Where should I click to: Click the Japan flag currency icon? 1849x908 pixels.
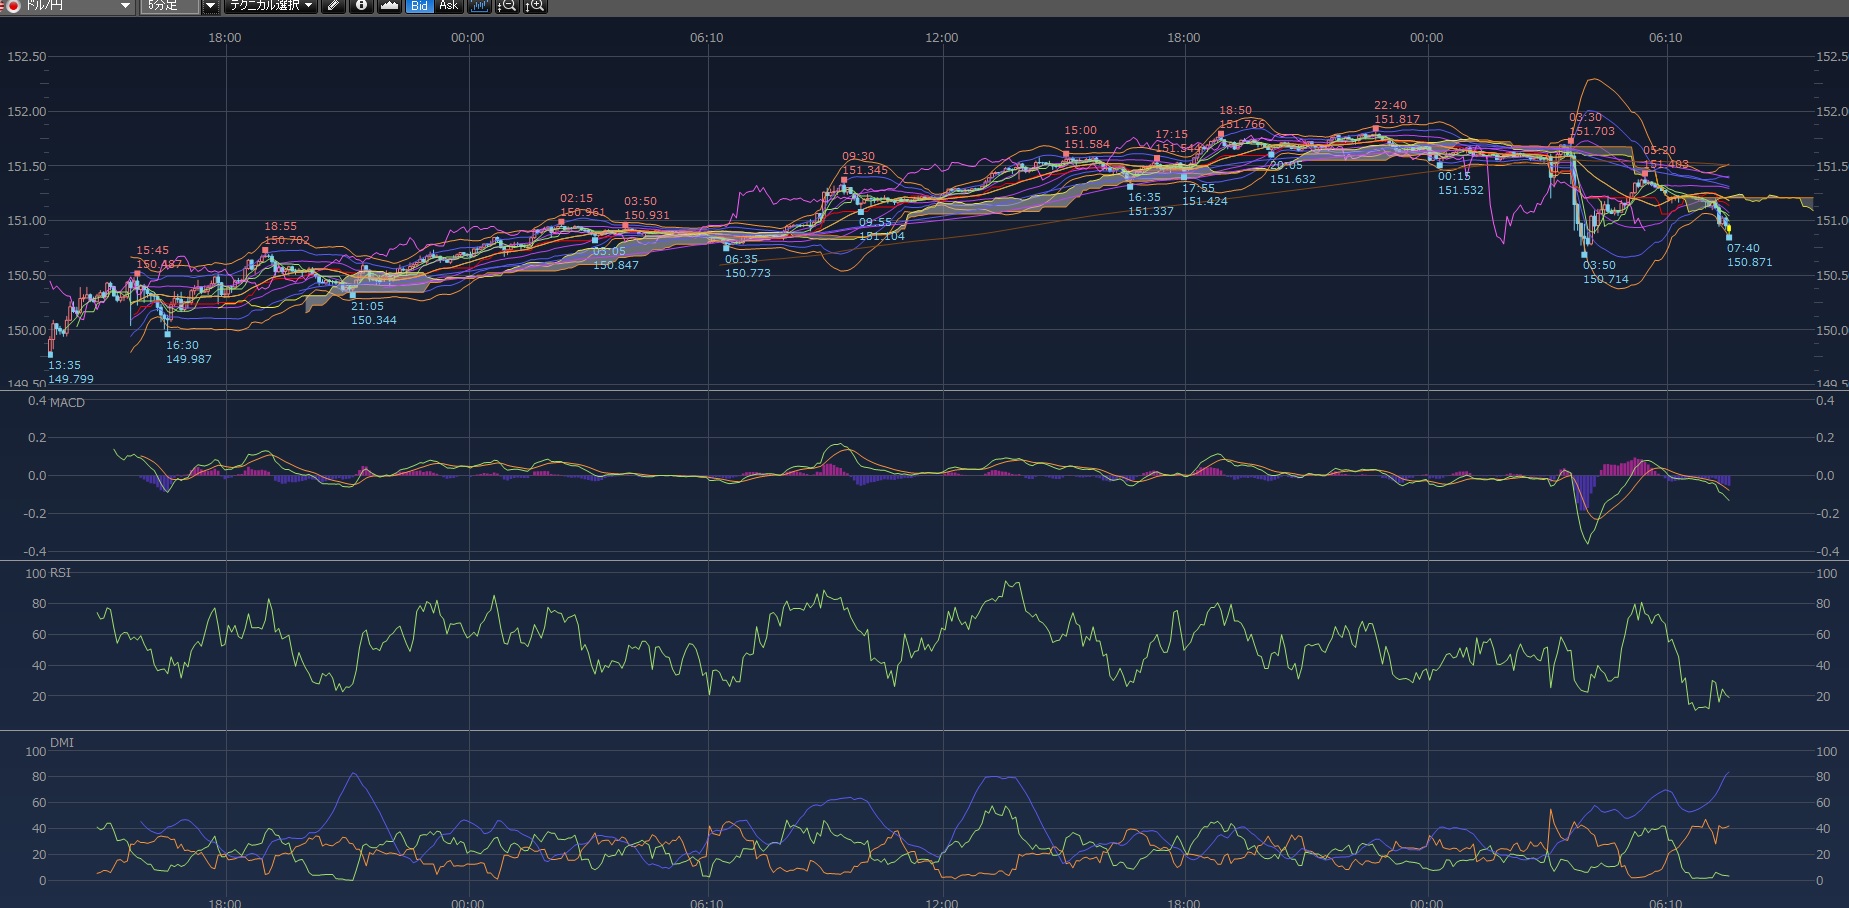[13, 6]
